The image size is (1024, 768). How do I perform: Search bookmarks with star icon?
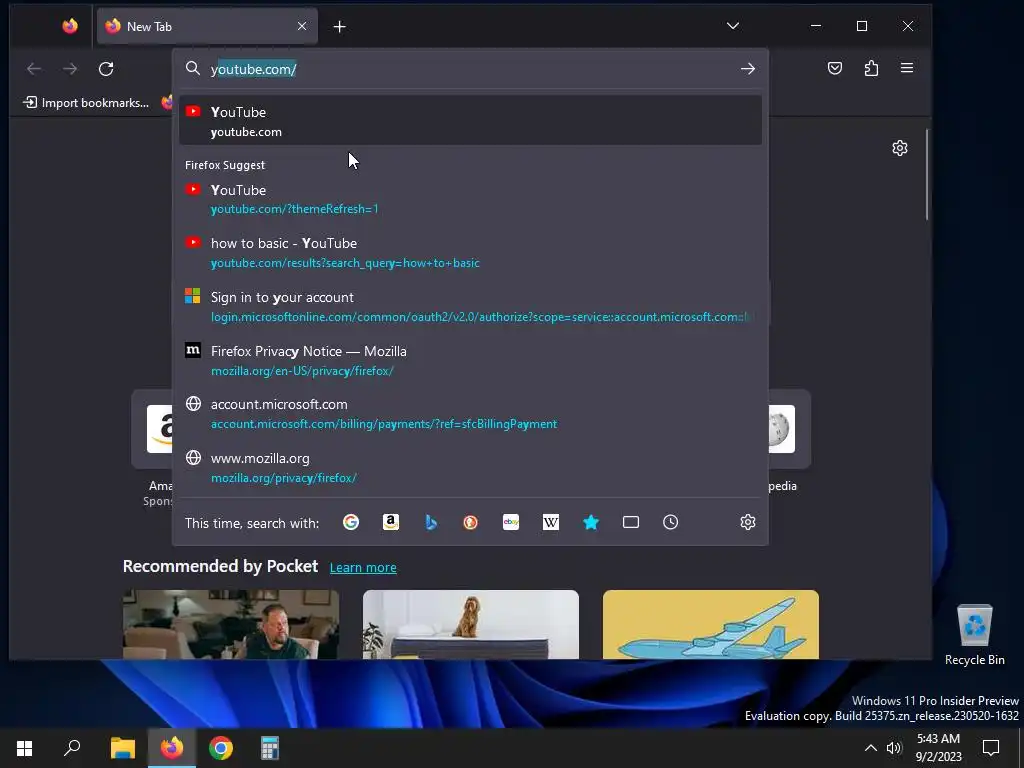click(591, 522)
